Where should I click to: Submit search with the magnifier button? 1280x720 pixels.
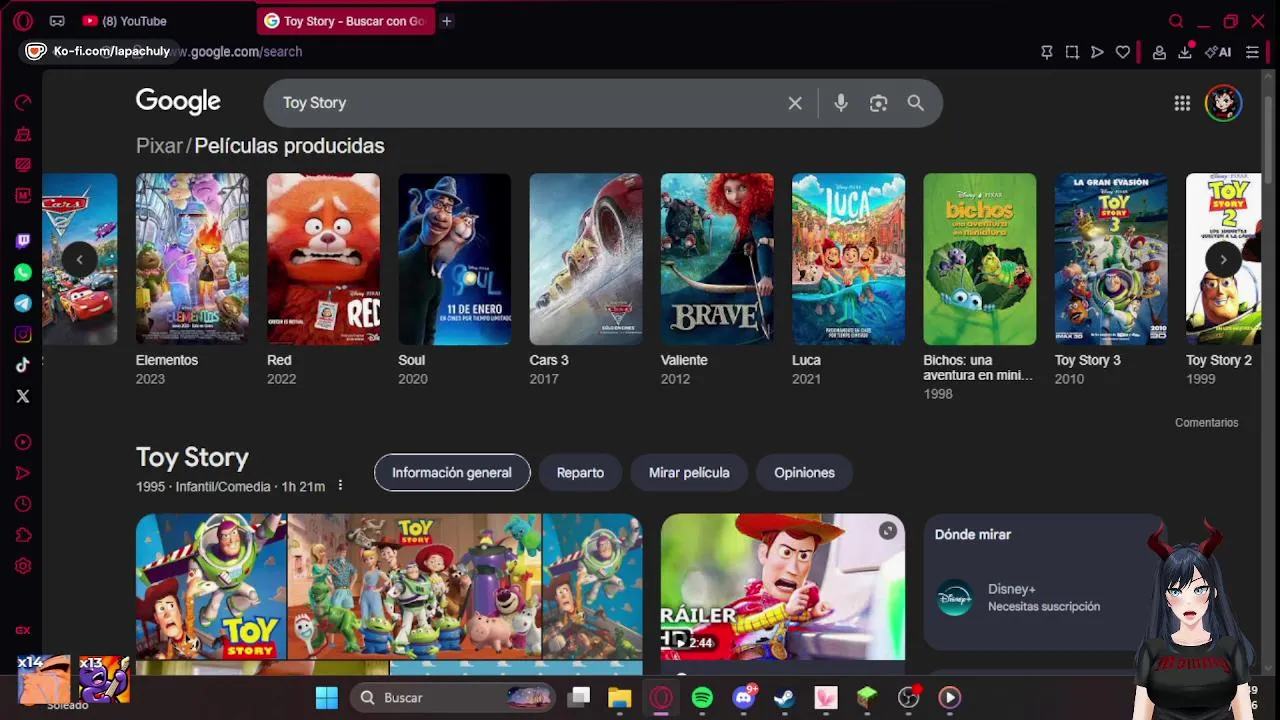(915, 103)
